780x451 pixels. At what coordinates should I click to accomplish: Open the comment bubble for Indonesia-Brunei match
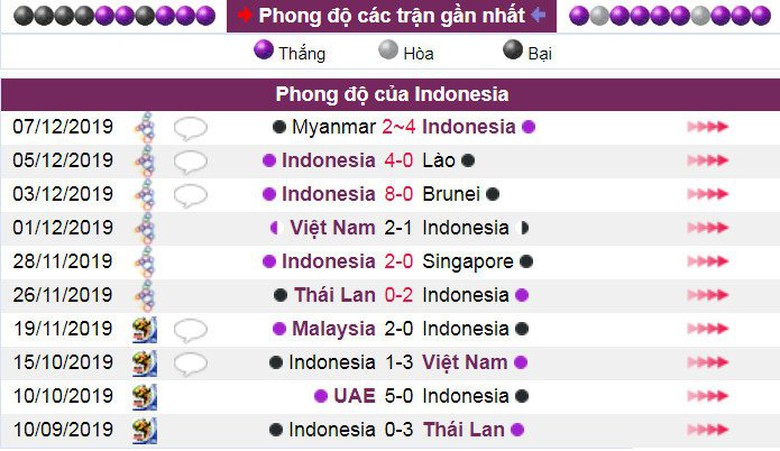(x=190, y=194)
